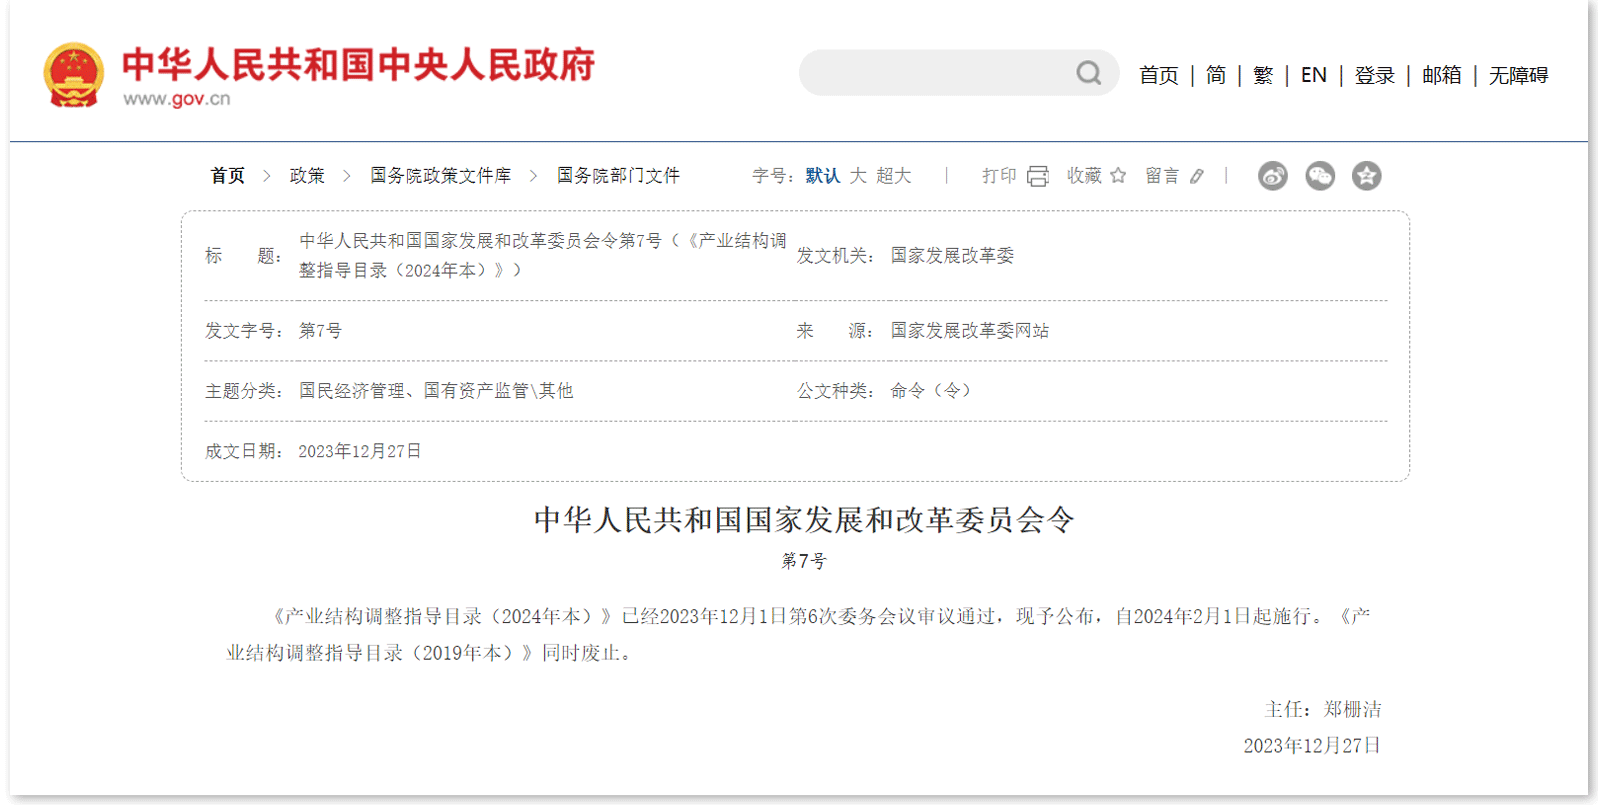The height and width of the screenshot is (805, 1598).
Task: Open 首页 in top navigation
Action: coord(1159,75)
